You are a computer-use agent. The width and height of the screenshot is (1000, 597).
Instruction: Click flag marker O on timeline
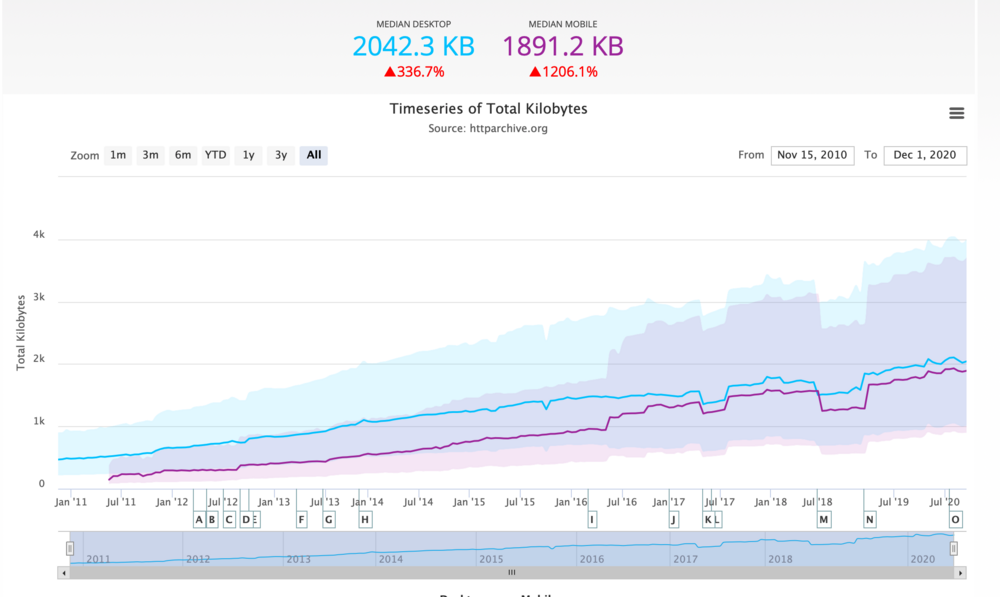955,519
